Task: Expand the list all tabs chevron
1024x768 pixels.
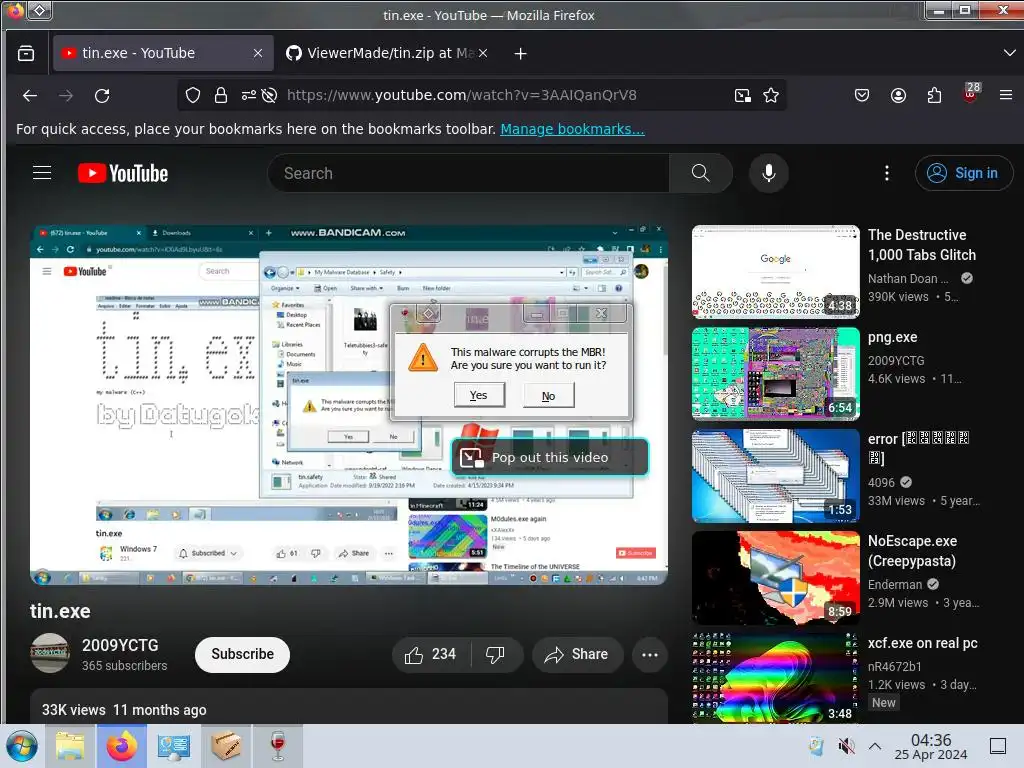Action: 1009,53
